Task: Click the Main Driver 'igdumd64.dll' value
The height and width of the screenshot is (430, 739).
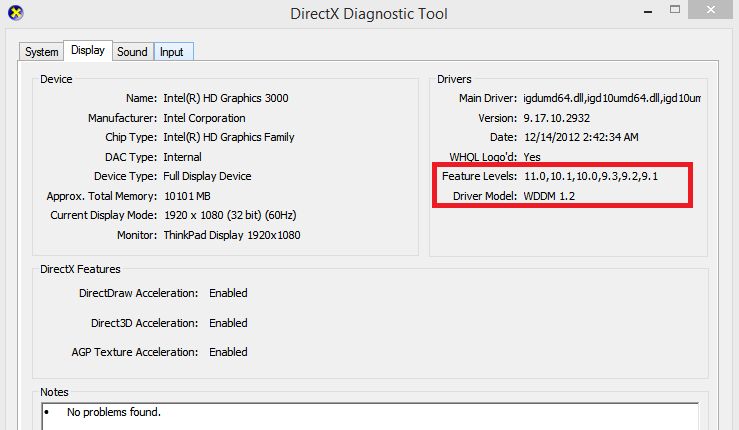Action: pos(612,98)
